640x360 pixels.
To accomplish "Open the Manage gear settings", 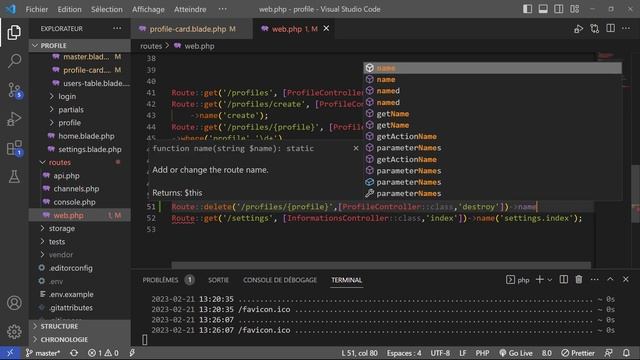I will click(x=14, y=331).
